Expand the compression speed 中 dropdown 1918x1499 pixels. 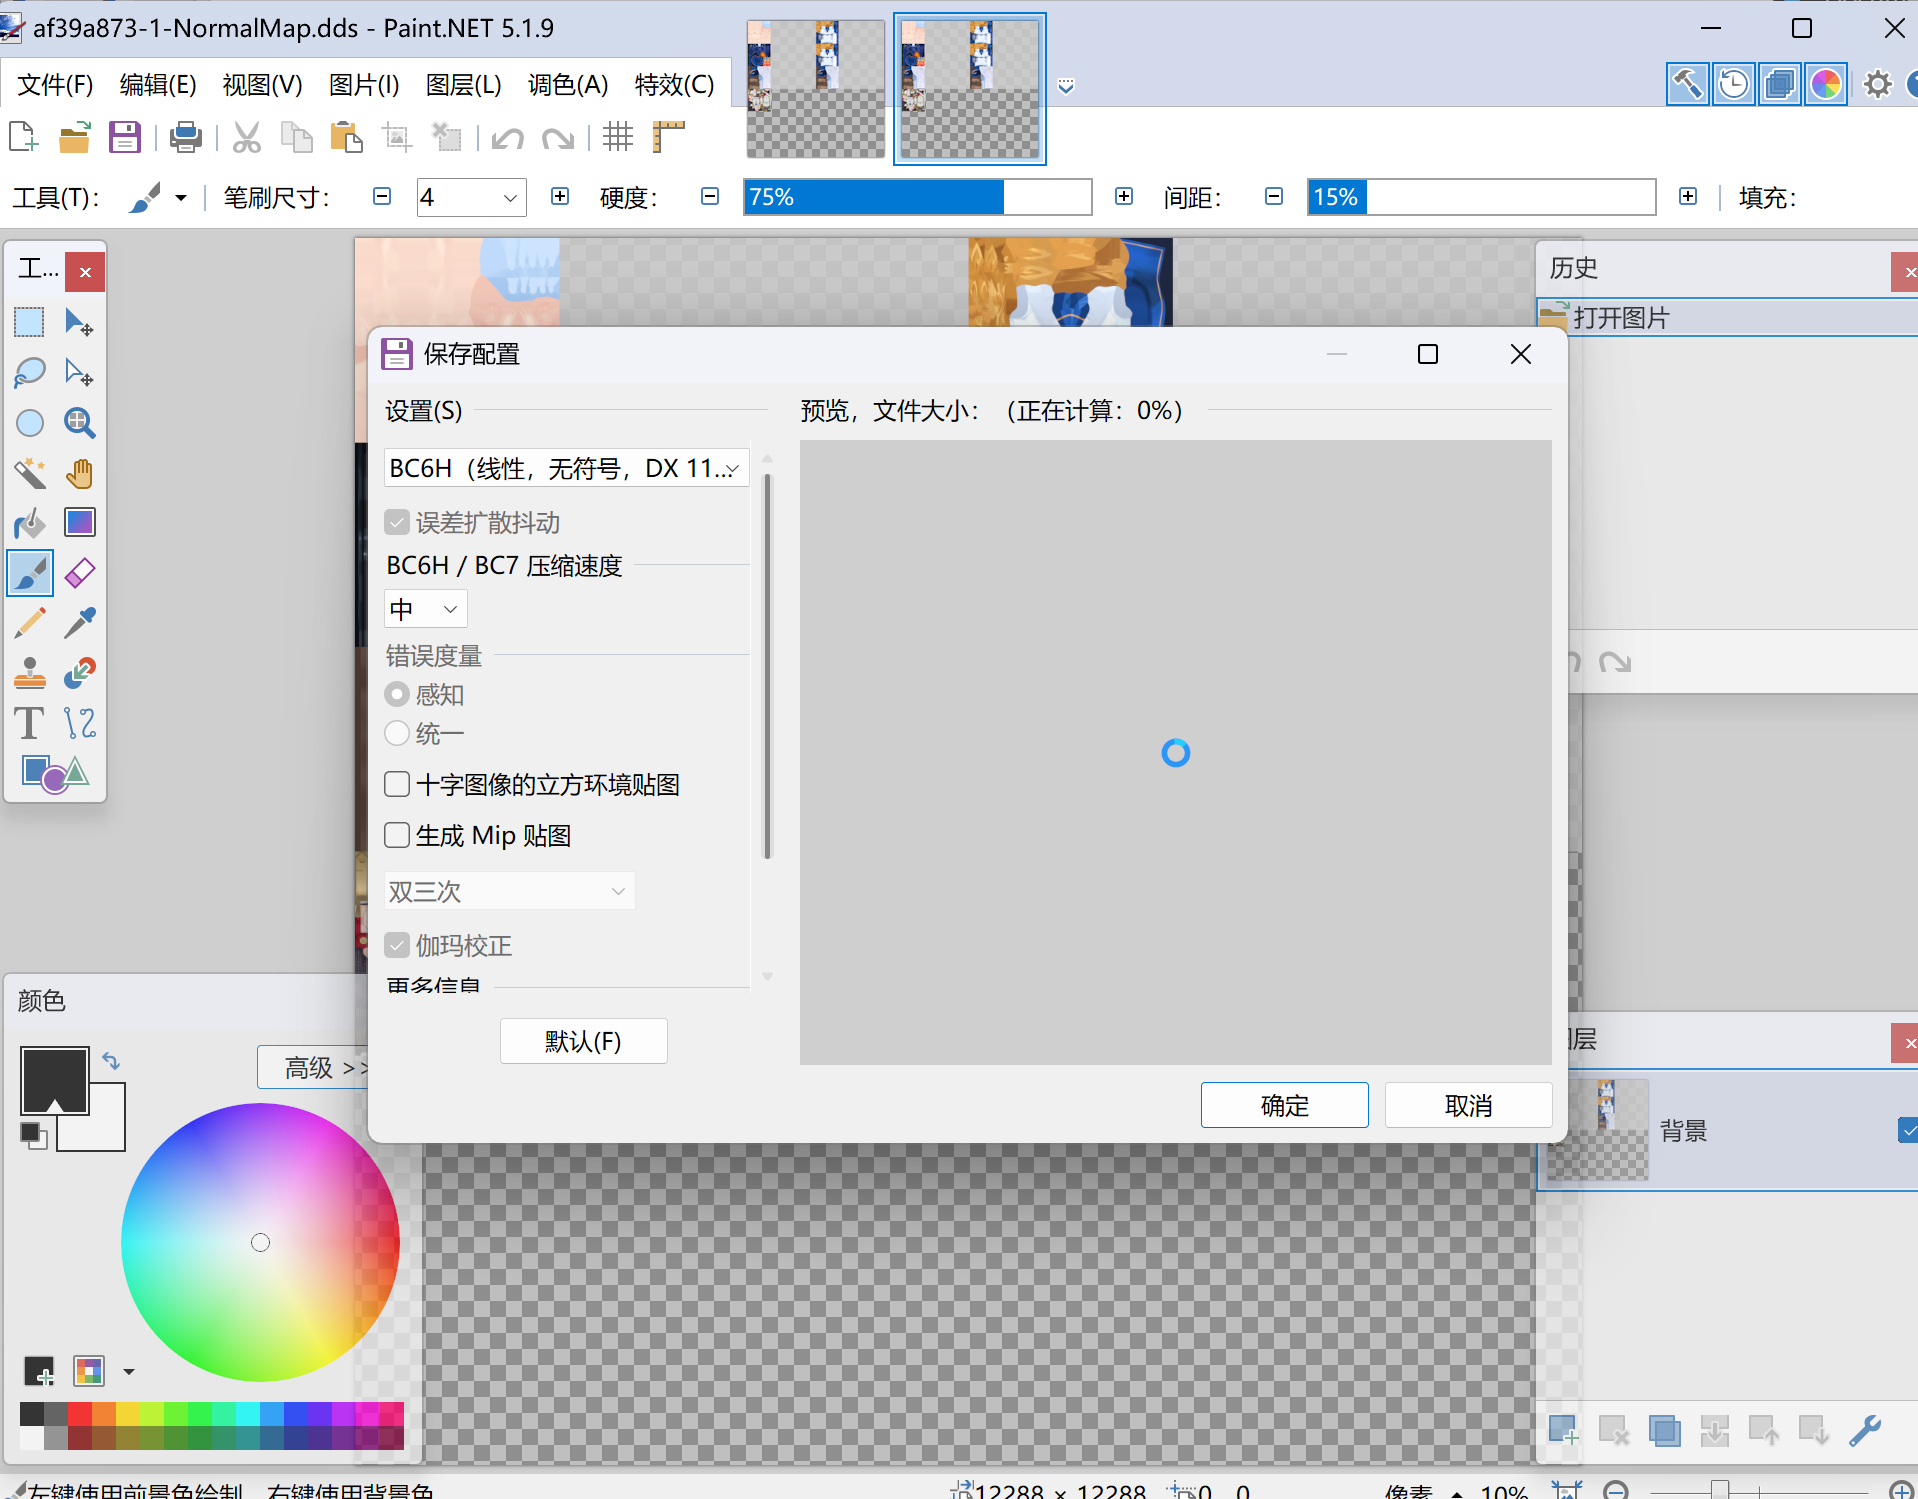425,609
